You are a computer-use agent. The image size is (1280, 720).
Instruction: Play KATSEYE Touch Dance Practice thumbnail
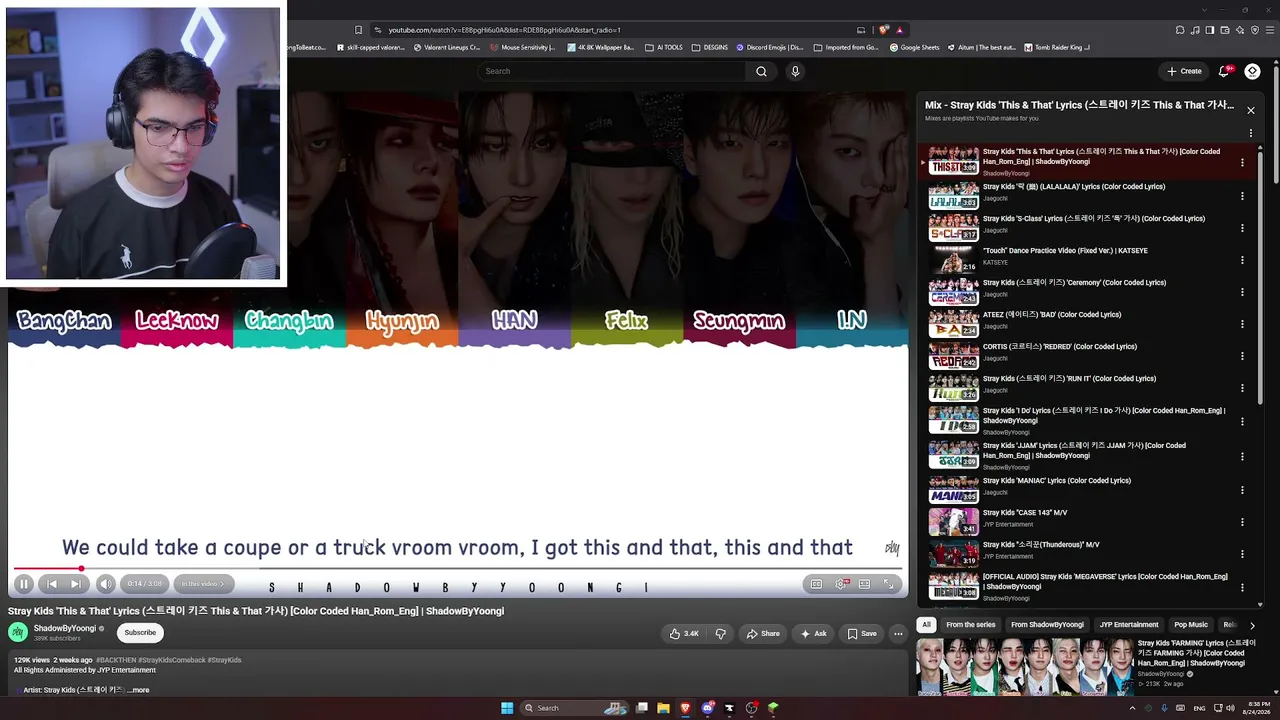coord(954,258)
